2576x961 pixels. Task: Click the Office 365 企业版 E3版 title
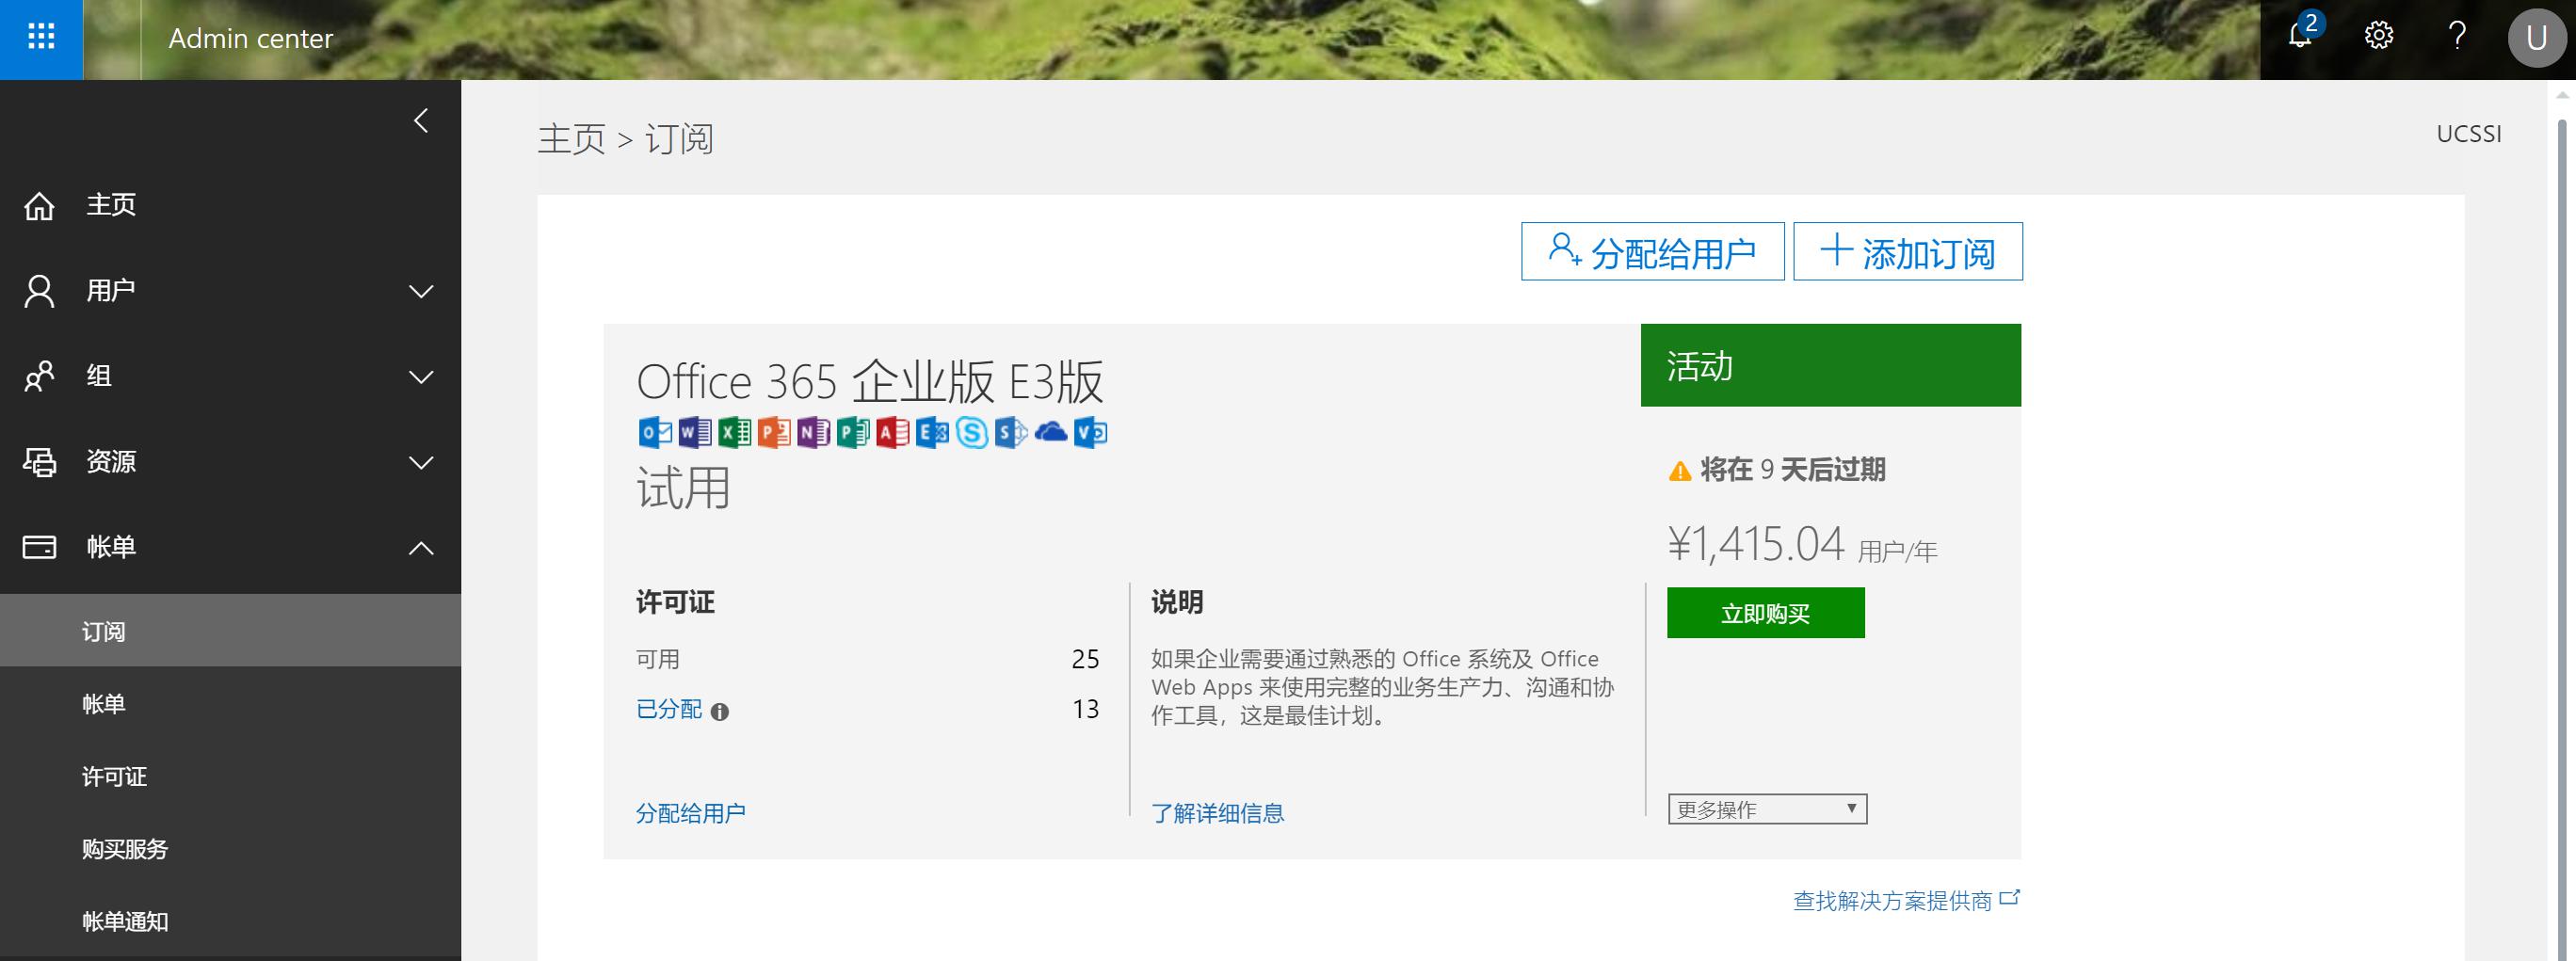870,382
